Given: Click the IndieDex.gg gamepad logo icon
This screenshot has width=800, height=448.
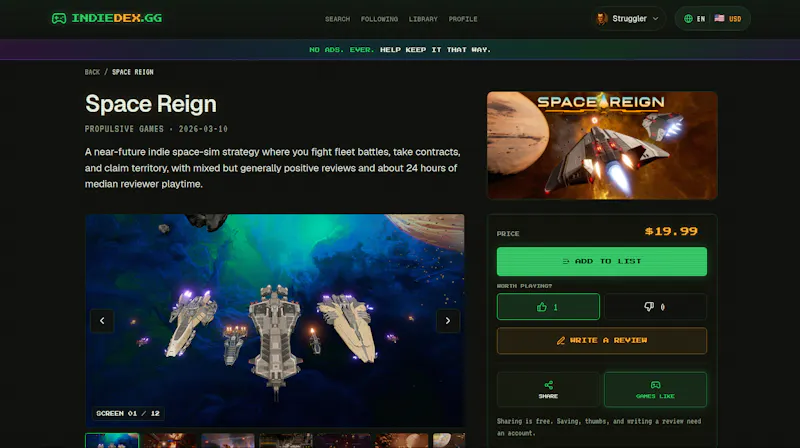Looking at the screenshot, I should coord(59,18).
